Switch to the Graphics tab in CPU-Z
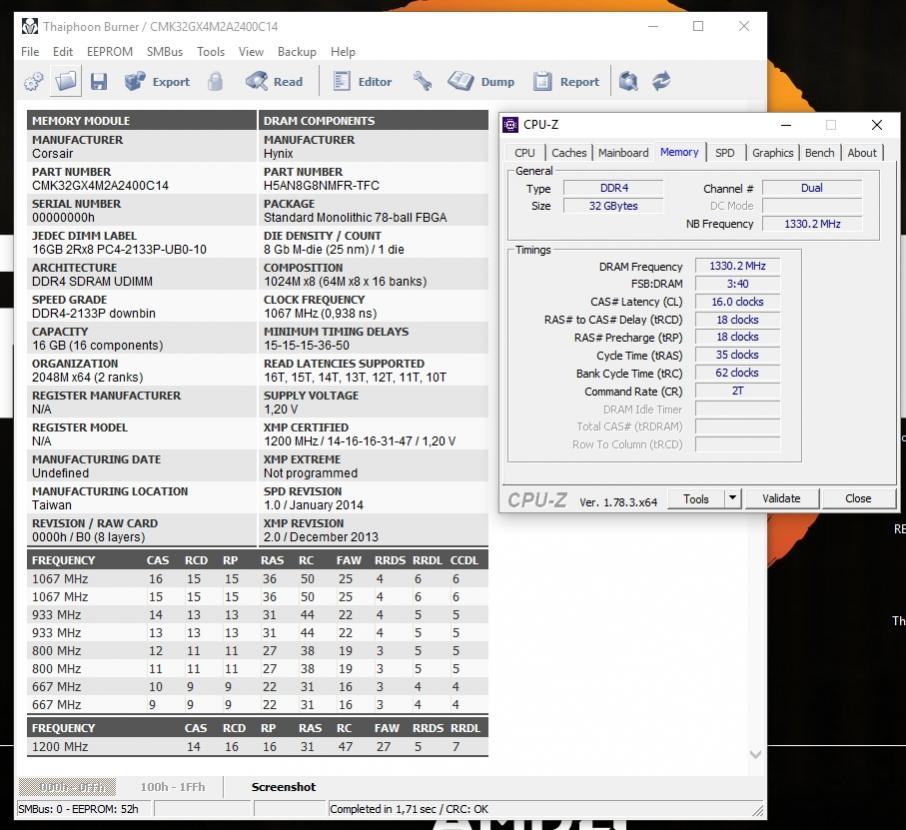This screenshot has width=906, height=830. (x=773, y=153)
